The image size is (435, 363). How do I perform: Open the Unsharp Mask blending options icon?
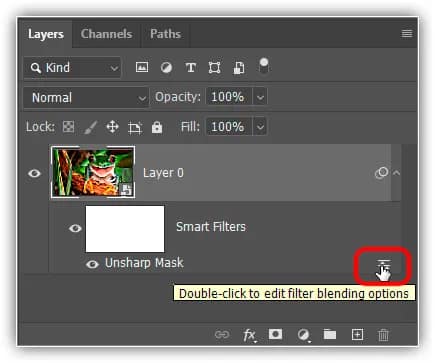tap(384, 263)
